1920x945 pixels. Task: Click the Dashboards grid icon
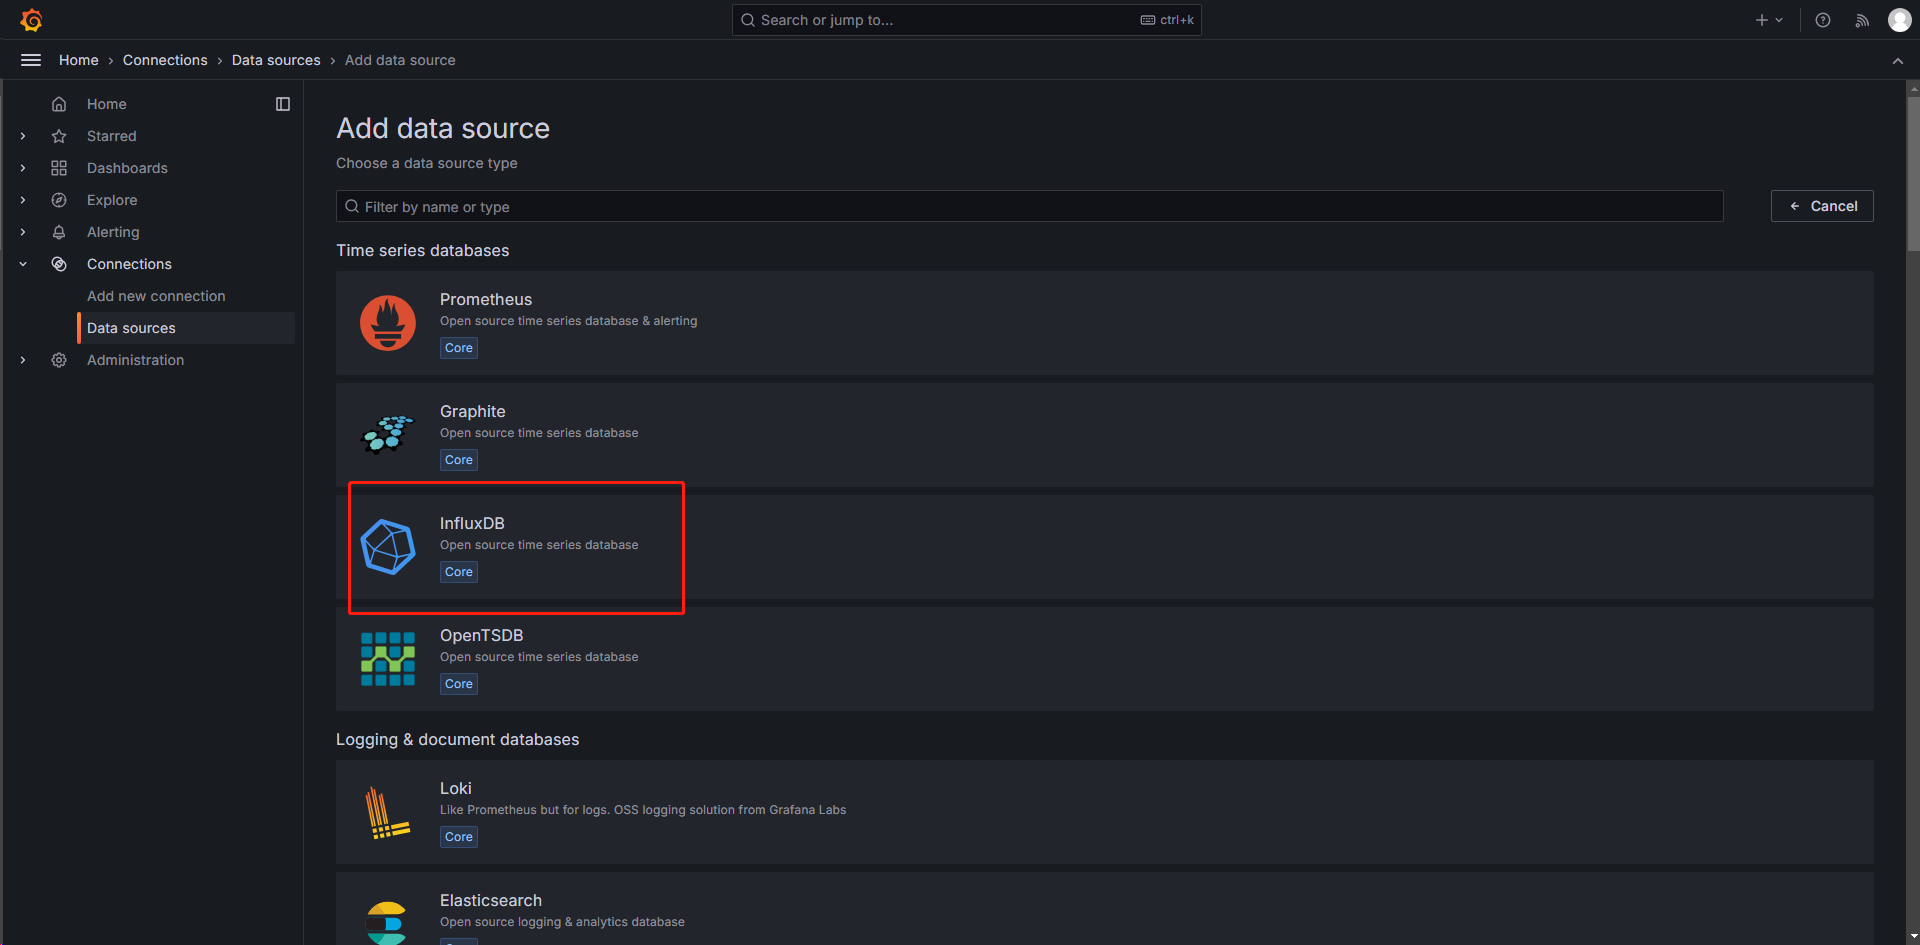point(59,168)
